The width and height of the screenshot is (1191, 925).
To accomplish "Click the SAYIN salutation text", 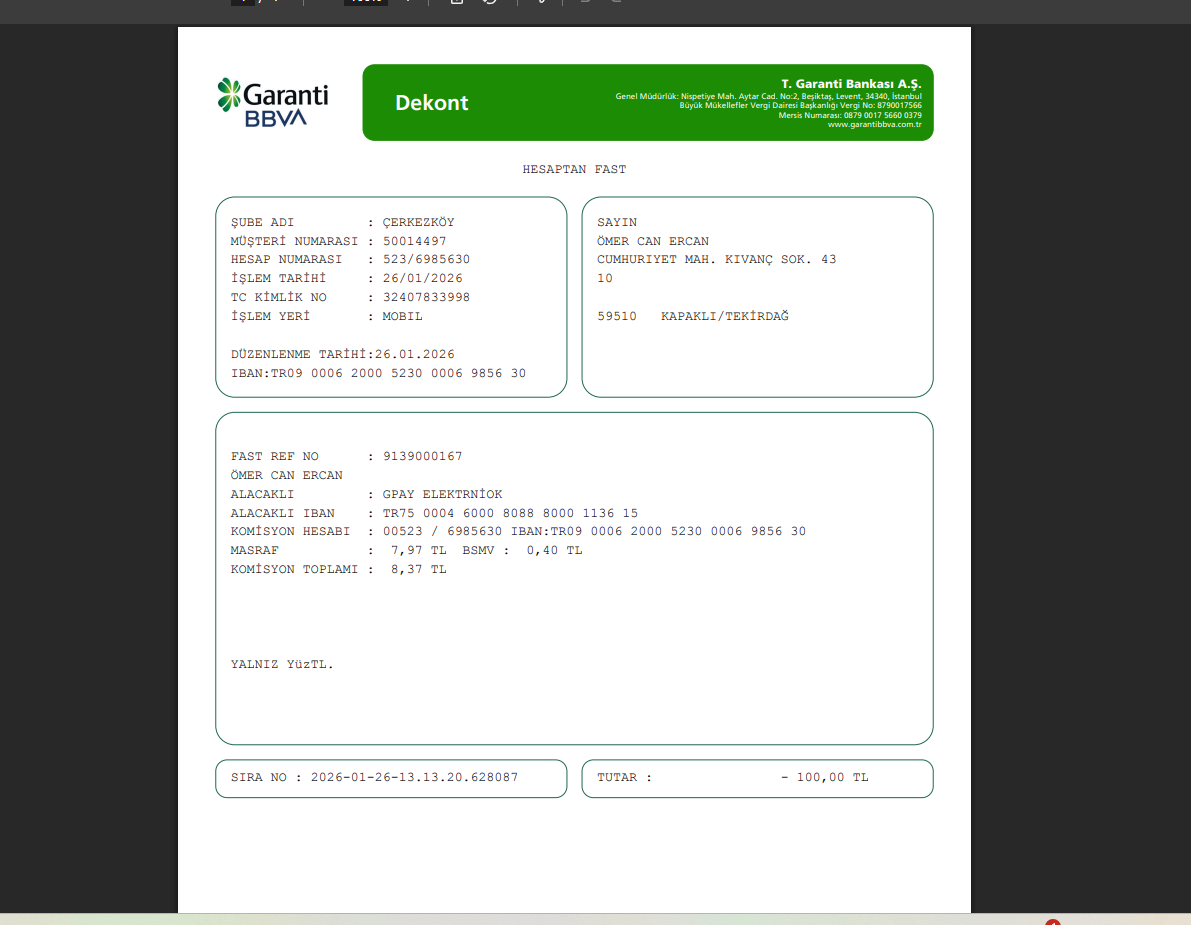I will coord(617,223).
